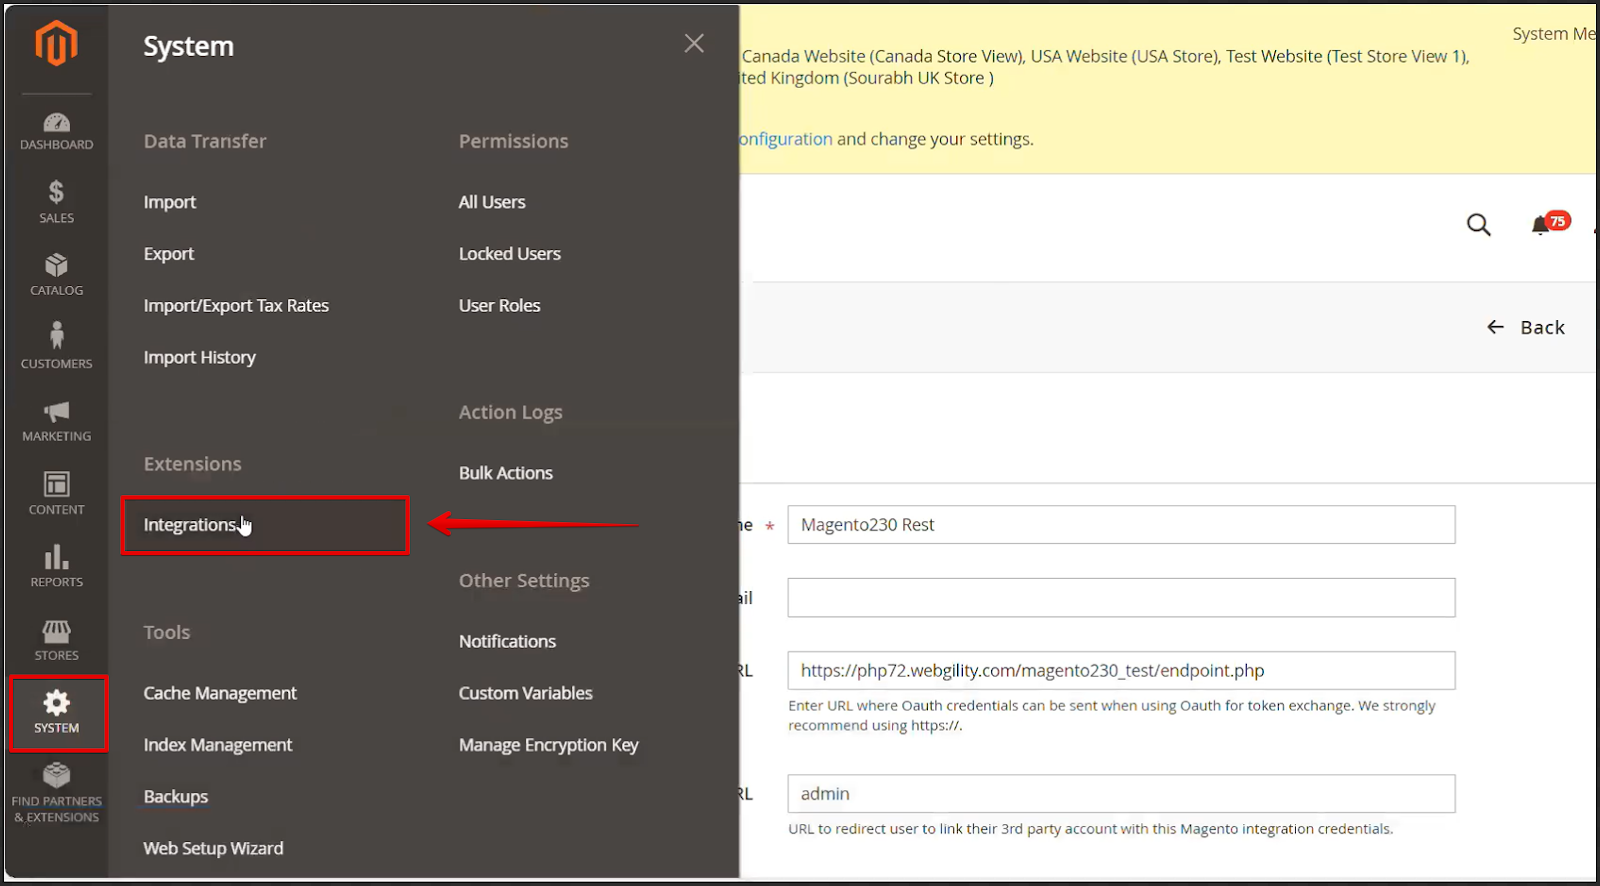Click the search magnifier icon
Viewport: 1600px width, 886px height.
[1478, 225]
